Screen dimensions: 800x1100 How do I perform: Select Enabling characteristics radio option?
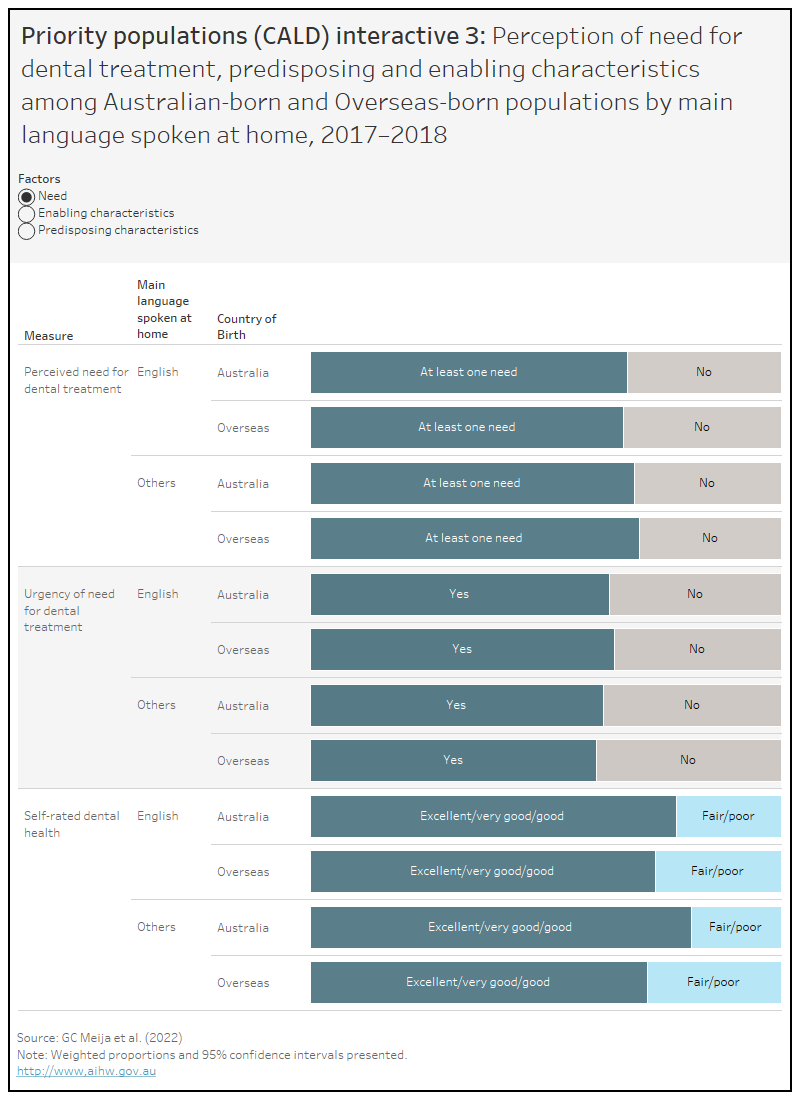coord(27,214)
